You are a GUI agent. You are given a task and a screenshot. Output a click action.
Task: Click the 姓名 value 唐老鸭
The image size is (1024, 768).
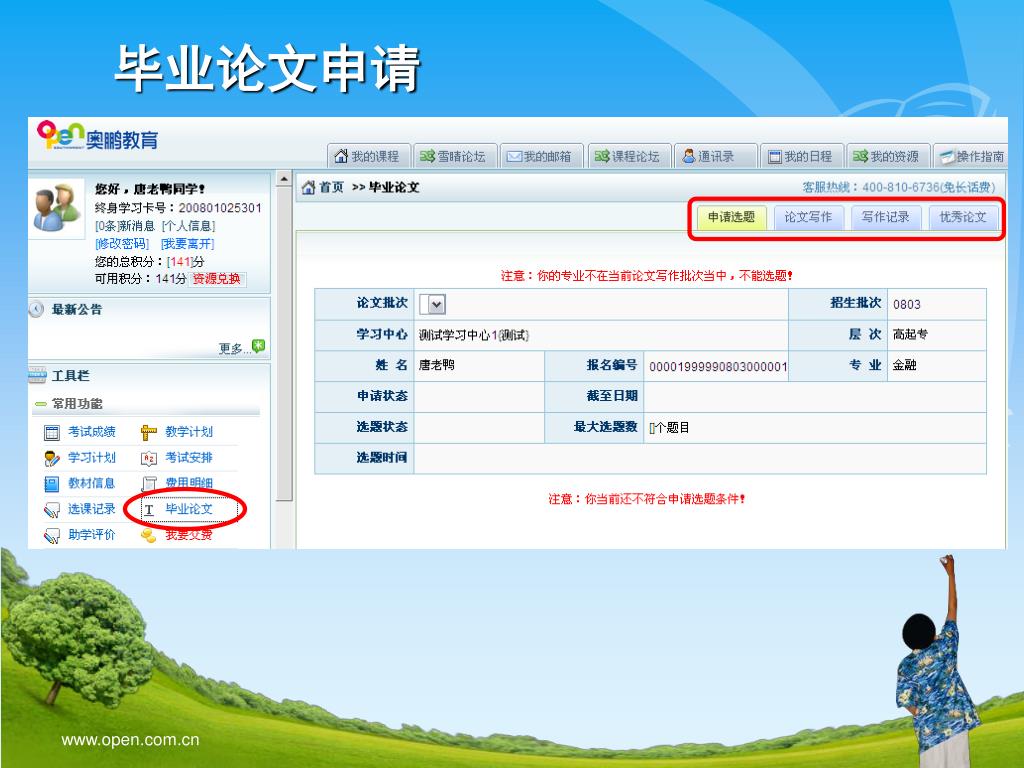tap(436, 365)
